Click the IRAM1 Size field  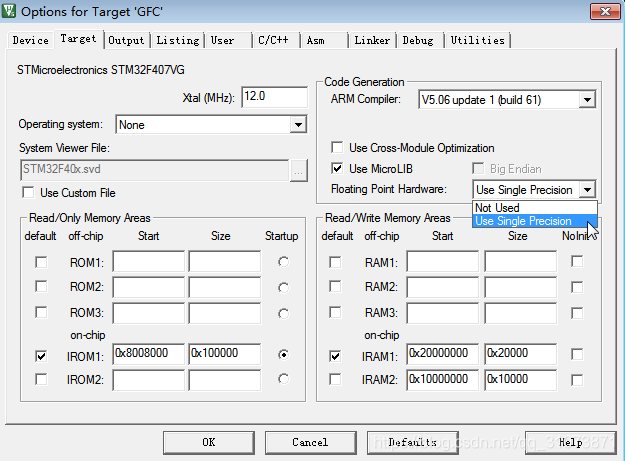(521, 354)
